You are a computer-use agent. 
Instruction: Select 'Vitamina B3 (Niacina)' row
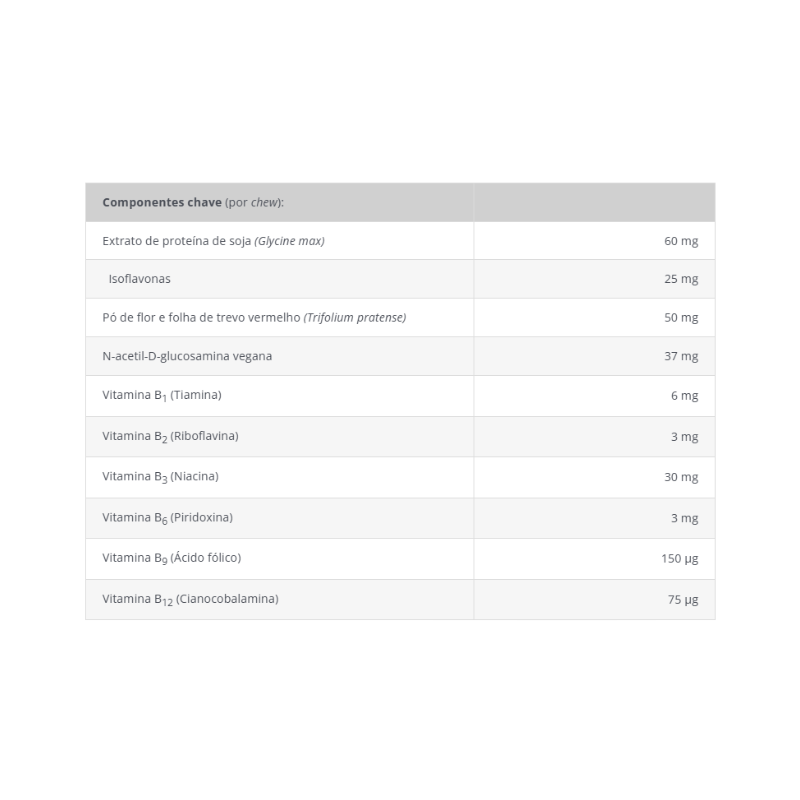coord(160,477)
